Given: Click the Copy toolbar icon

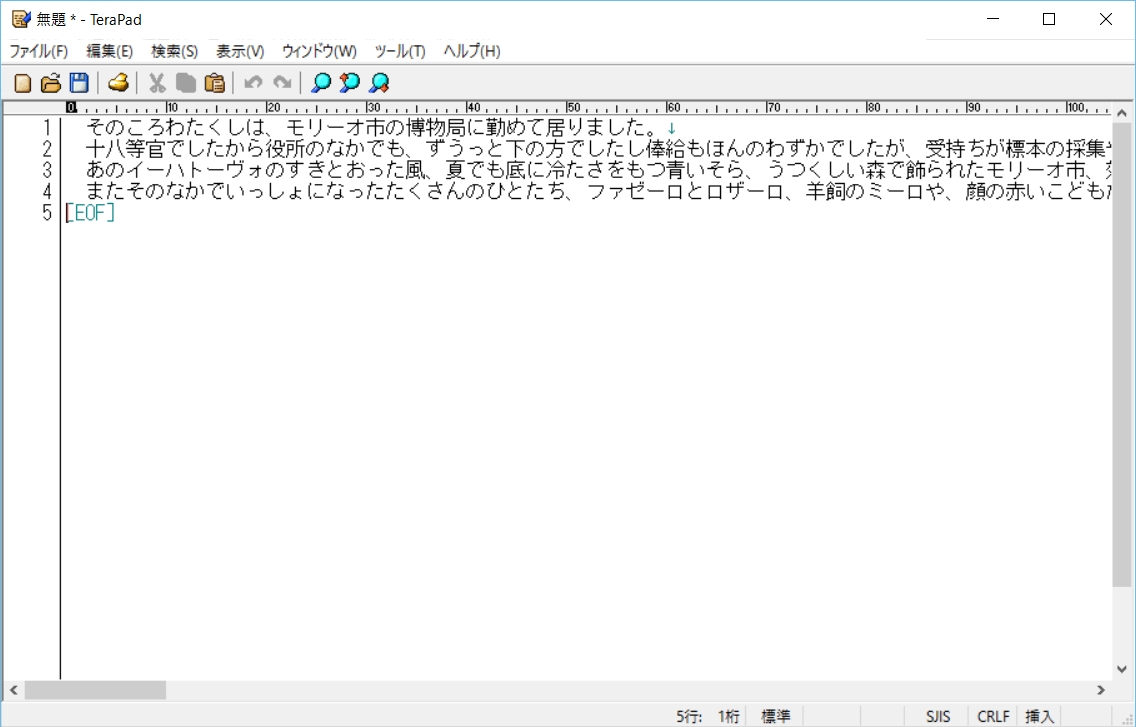Looking at the screenshot, I should click(x=185, y=83).
